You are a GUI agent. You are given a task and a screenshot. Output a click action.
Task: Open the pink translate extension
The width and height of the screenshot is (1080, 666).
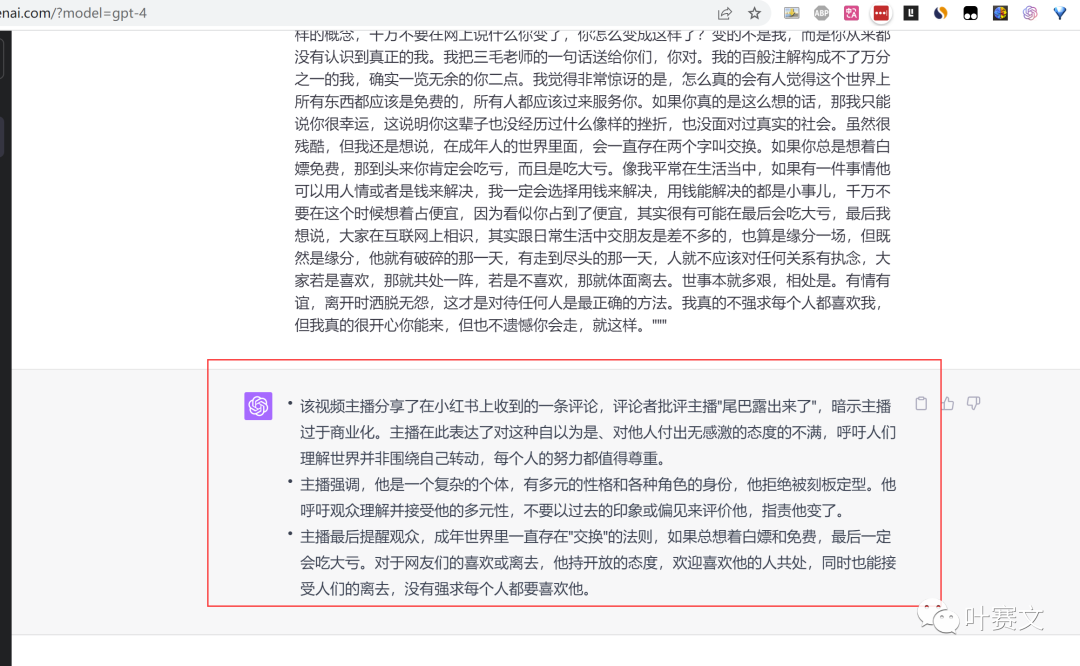pyautogui.click(x=852, y=13)
